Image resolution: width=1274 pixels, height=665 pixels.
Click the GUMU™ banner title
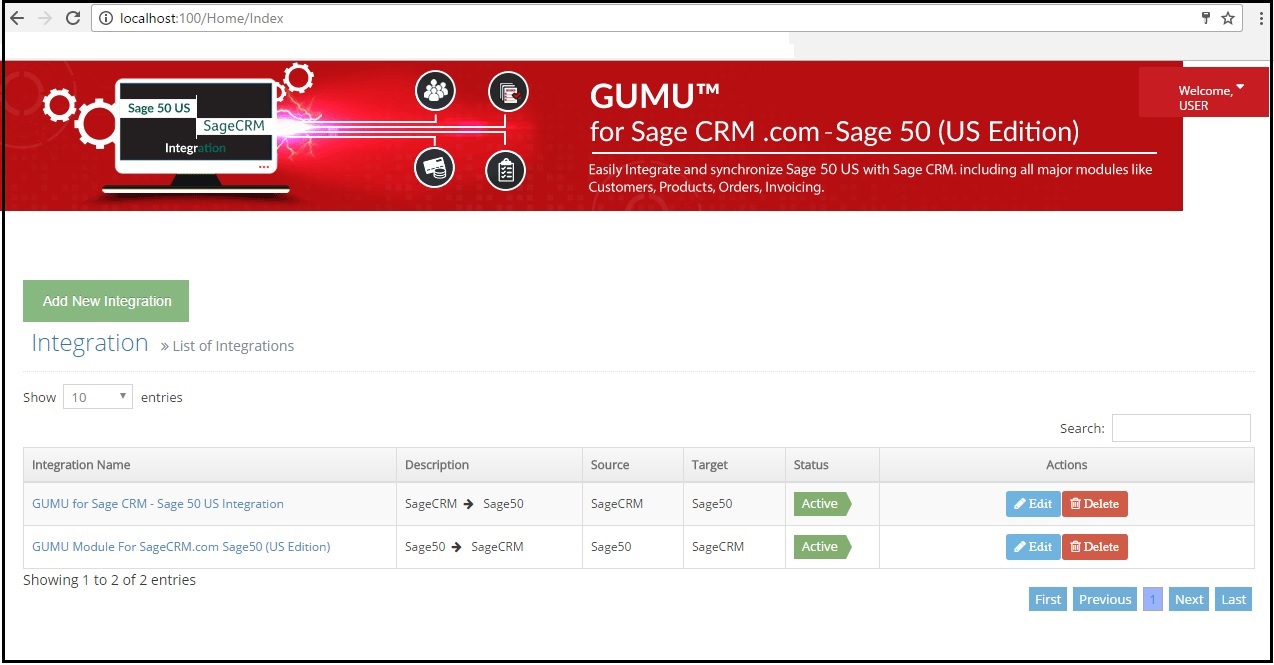655,96
